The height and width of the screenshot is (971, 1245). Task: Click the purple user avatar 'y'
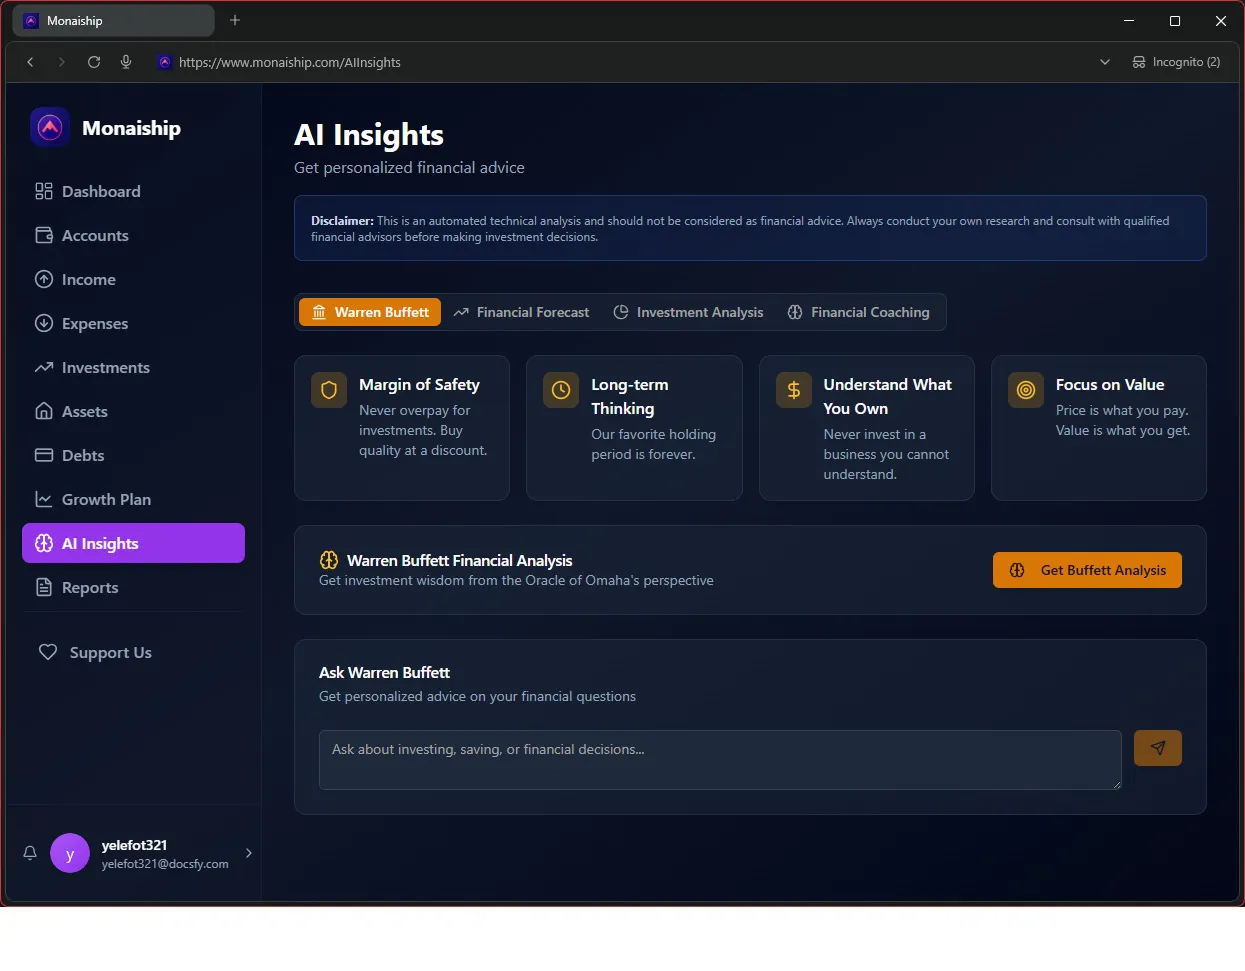click(x=70, y=853)
